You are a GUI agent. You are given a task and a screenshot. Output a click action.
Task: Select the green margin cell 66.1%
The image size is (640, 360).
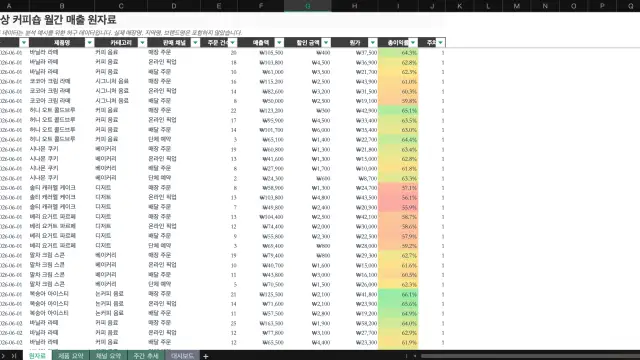[398, 294]
